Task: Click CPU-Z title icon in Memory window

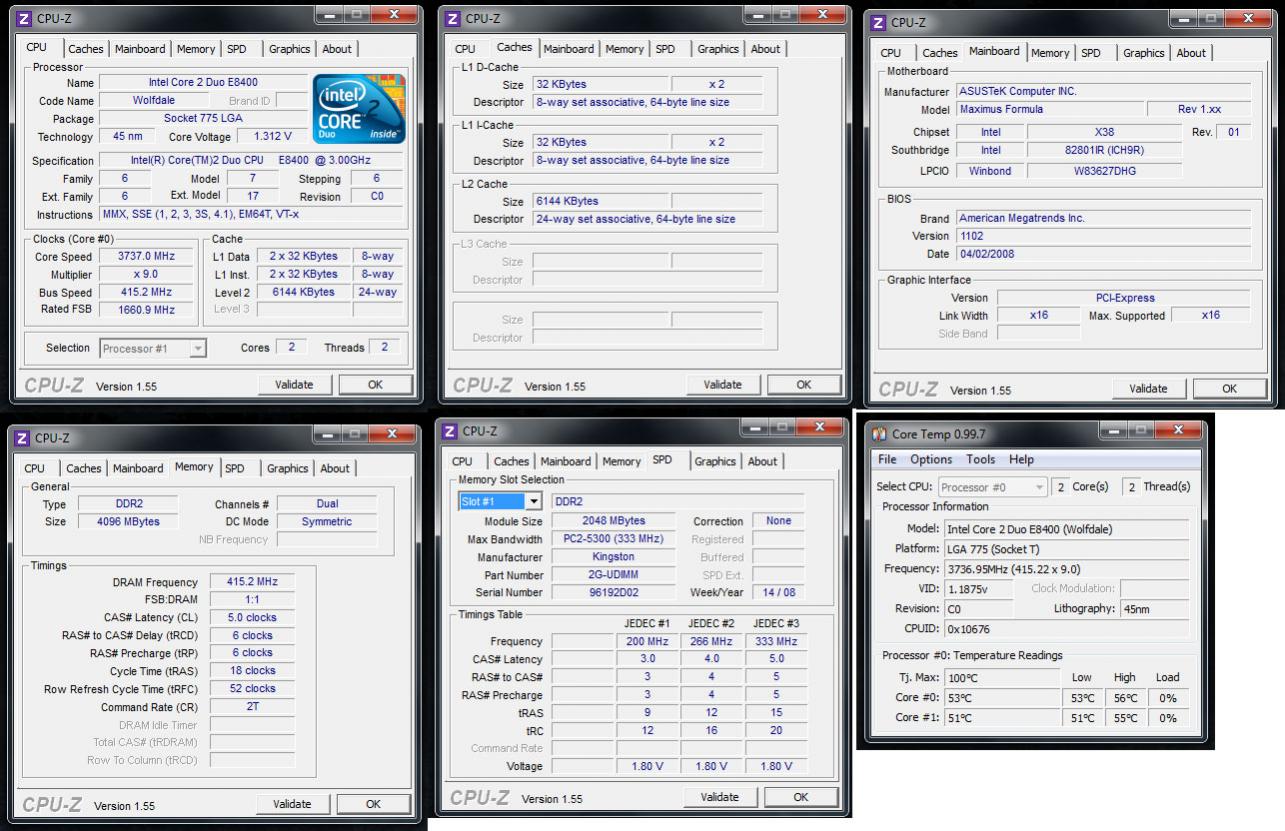Action: pyautogui.click(x=21, y=438)
